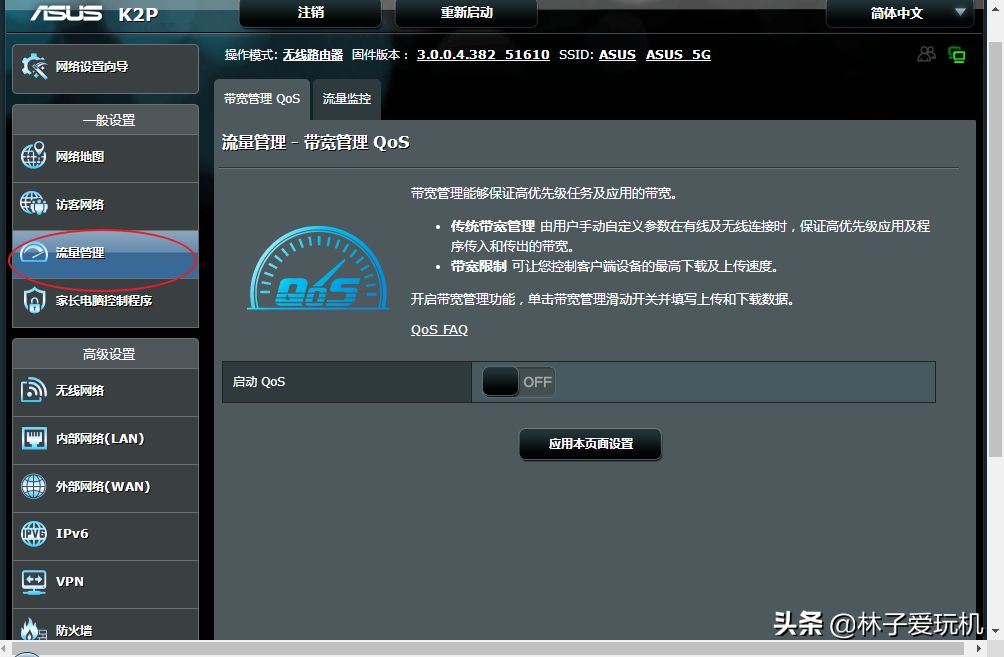The image size is (1004, 657).
Task: Click the 启动 QoS label
Action: pos(259,382)
